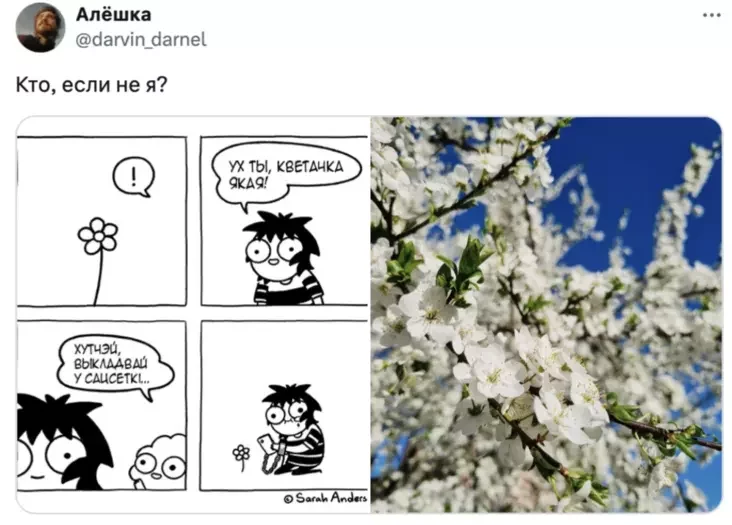Open the @darvin_darnel handle link
Image resolution: width=732 pixels, height=525 pixels.
point(141,40)
